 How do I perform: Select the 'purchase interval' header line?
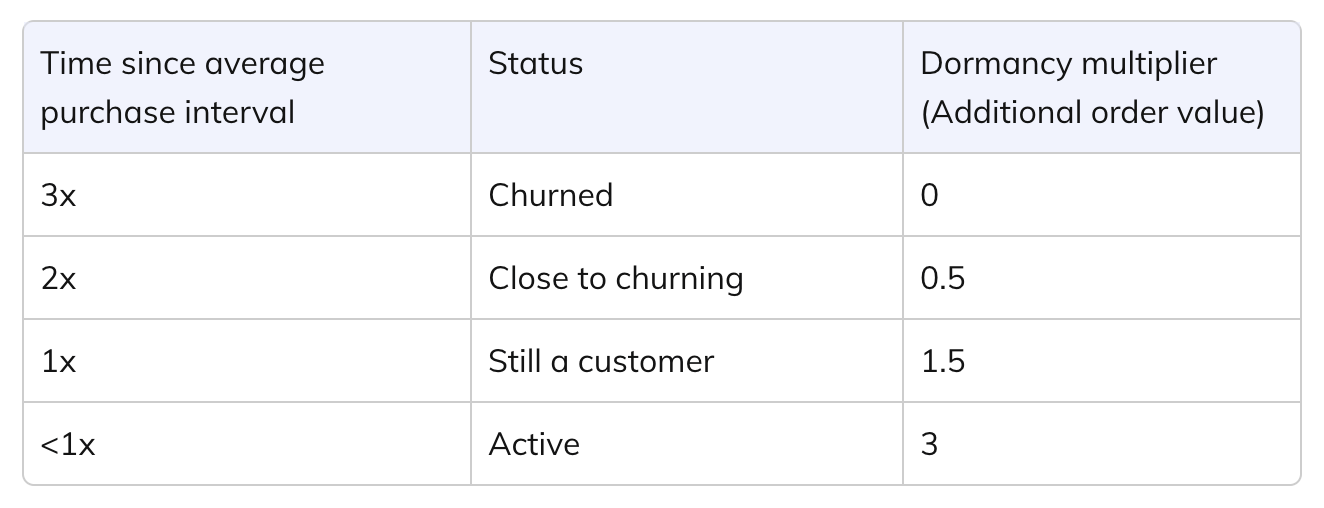(167, 113)
